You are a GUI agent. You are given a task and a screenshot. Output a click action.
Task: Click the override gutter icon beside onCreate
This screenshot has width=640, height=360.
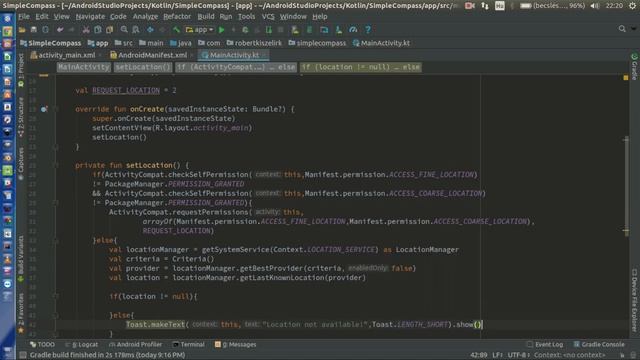(x=44, y=109)
